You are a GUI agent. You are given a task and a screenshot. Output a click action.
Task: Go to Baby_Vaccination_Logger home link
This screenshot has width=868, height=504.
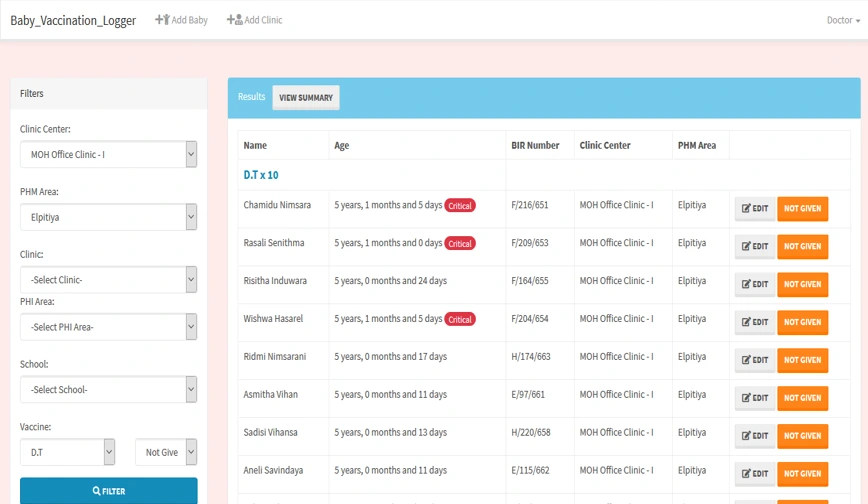tap(73, 20)
